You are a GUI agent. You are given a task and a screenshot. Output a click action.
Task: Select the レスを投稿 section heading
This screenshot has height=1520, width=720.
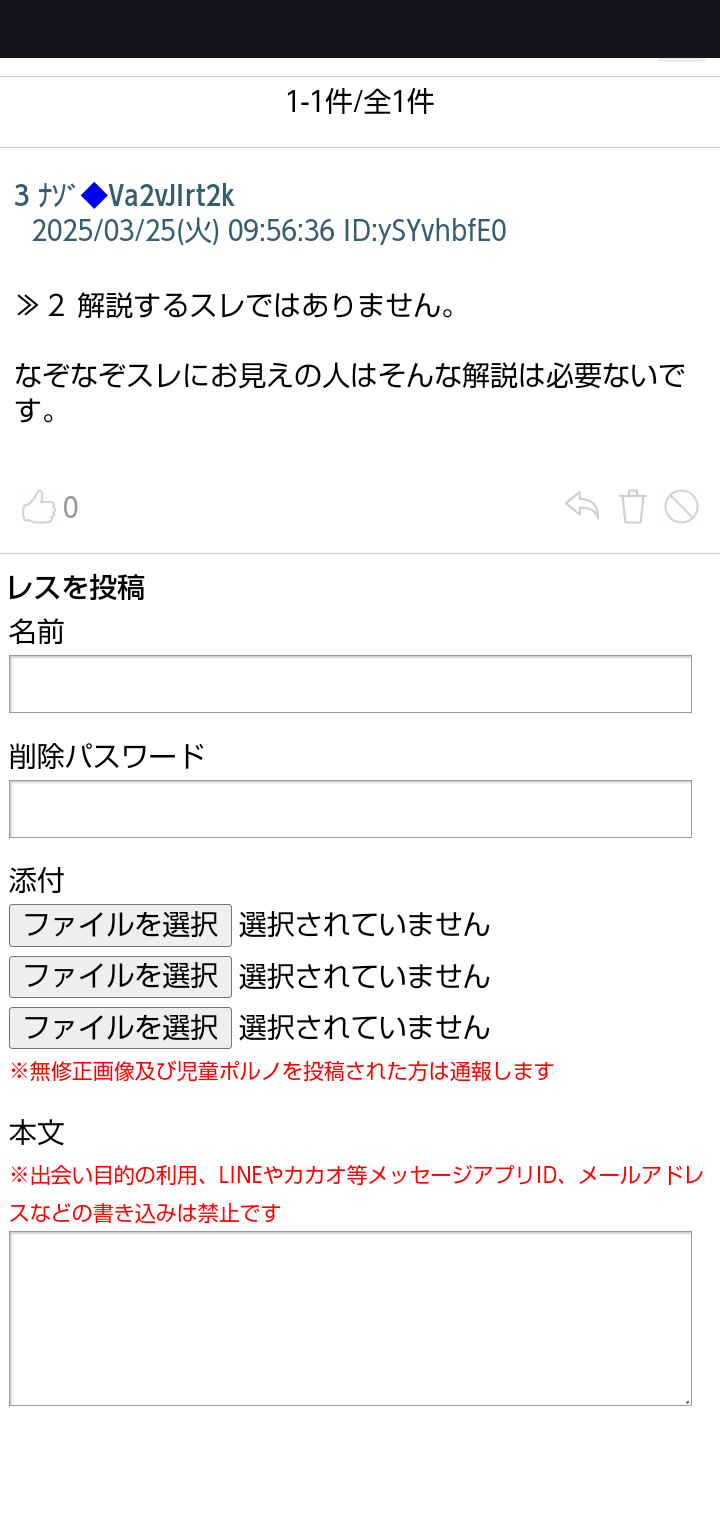[x=78, y=589]
